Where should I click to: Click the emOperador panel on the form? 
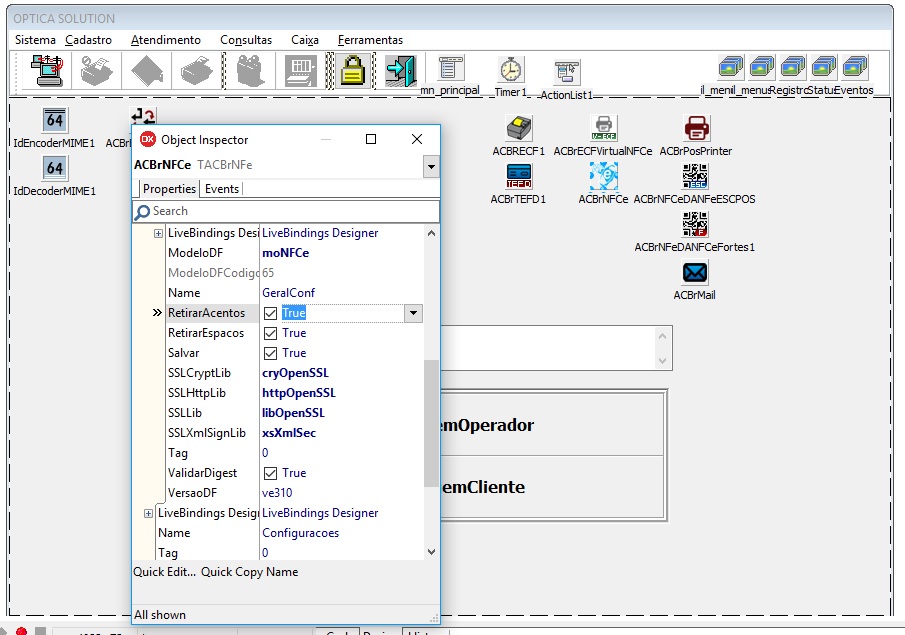[x=553, y=425]
